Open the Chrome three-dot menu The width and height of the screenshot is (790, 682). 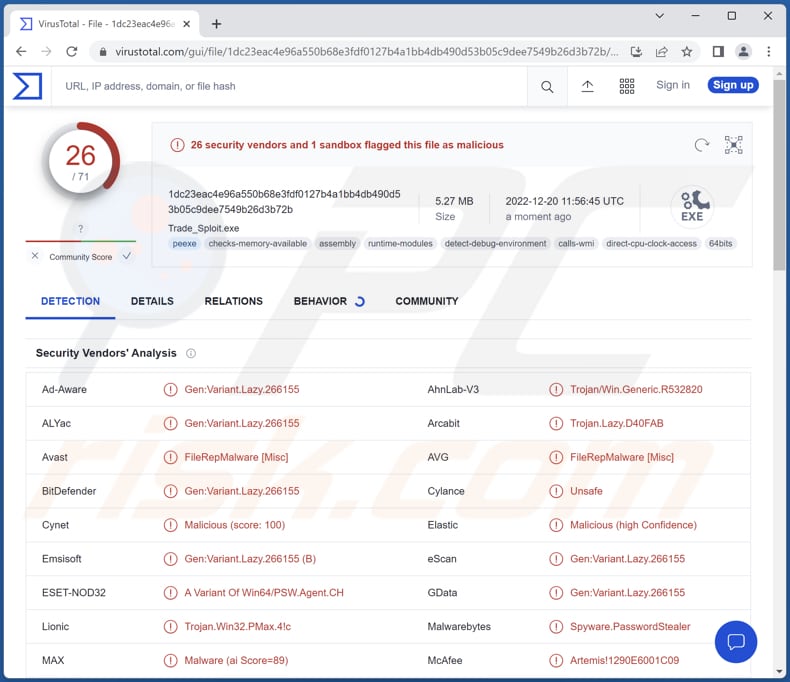tap(768, 51)
